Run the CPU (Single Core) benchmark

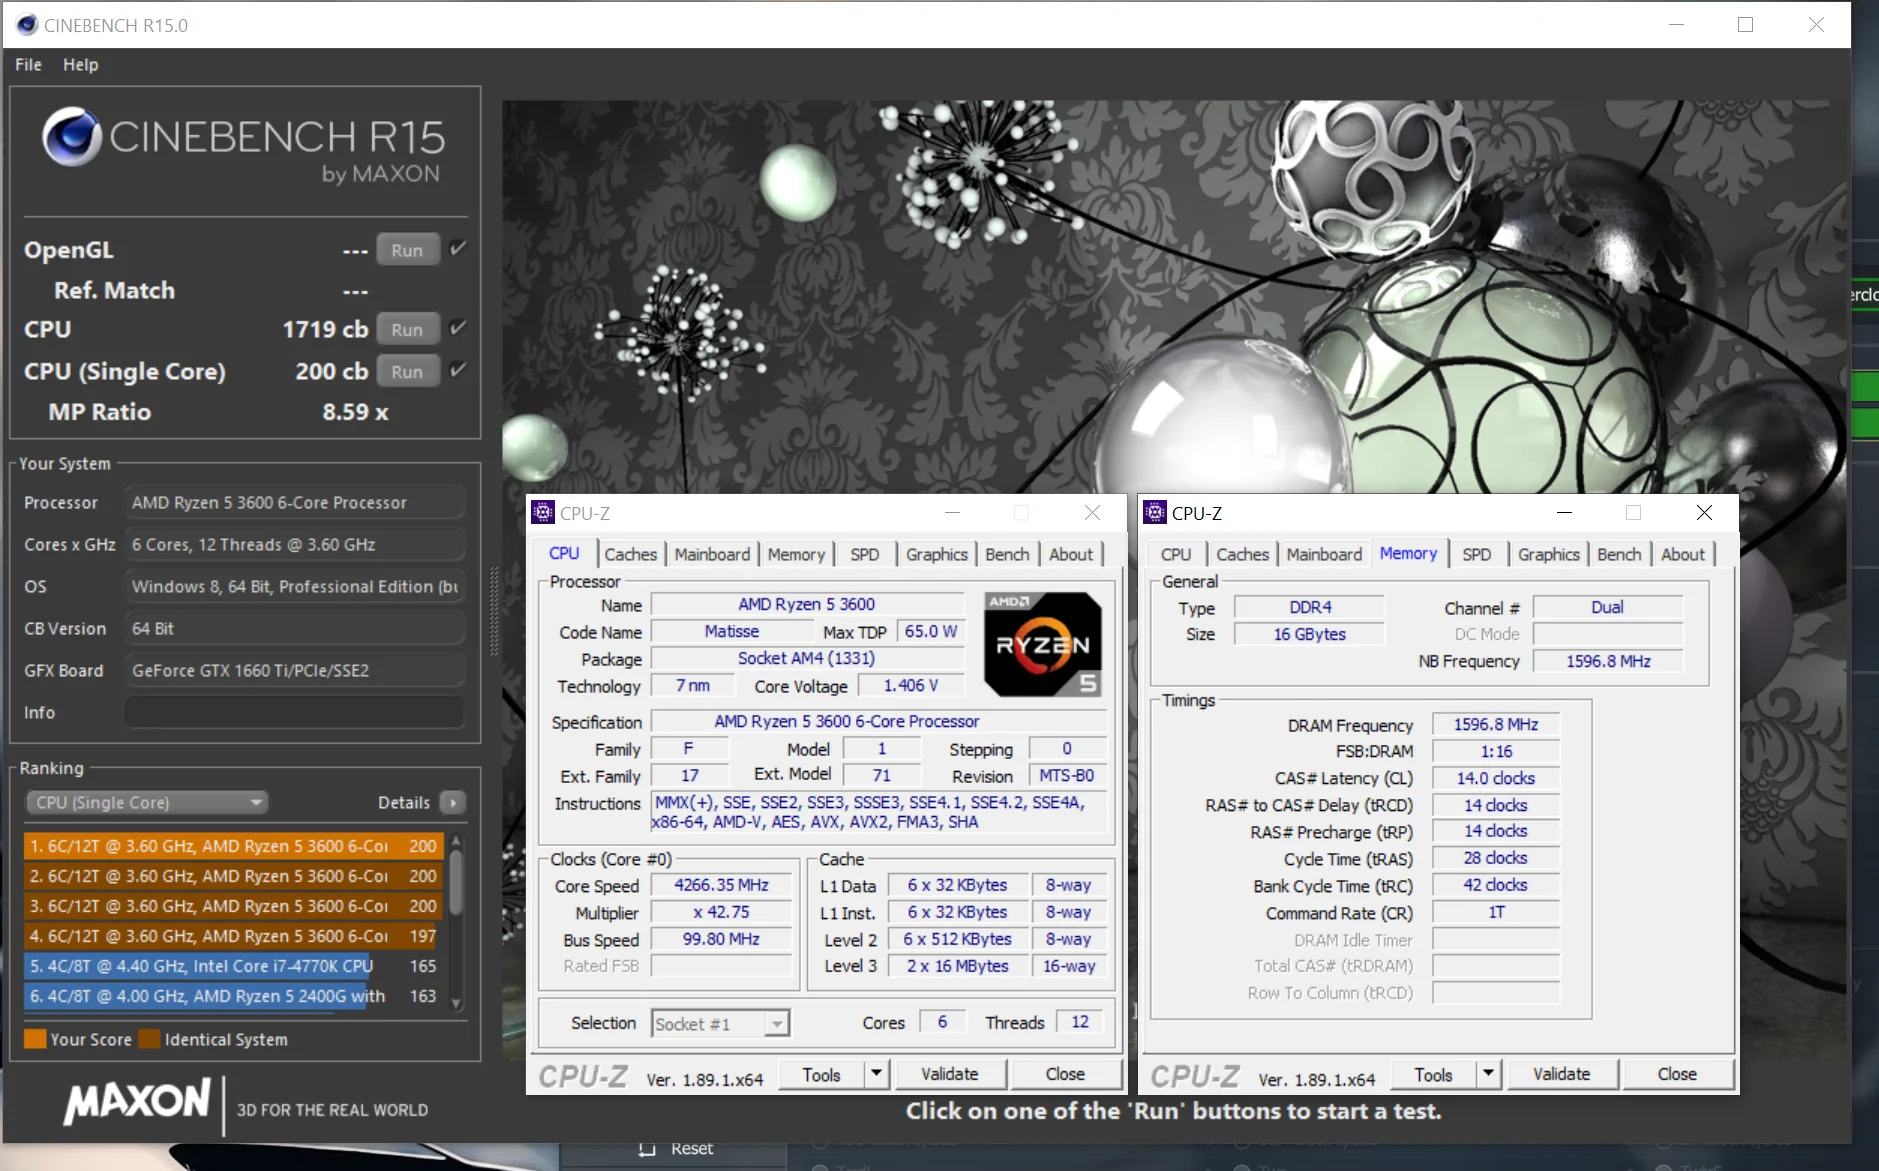click(408, 371)
